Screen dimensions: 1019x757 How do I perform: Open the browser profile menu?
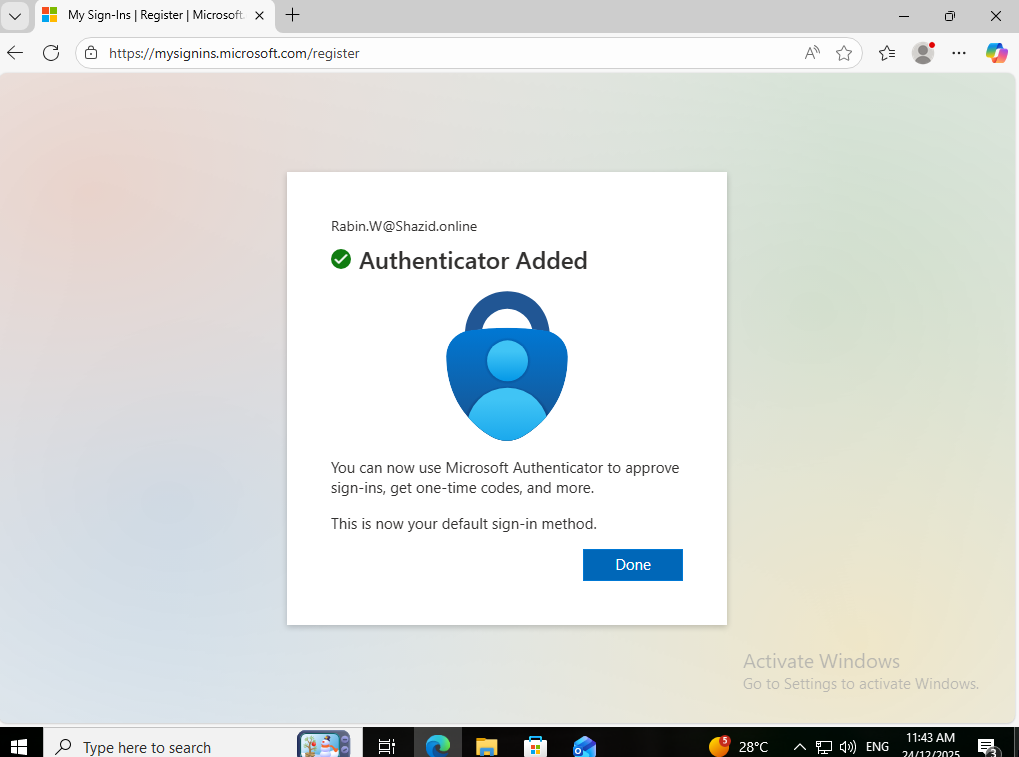(923, 53)
